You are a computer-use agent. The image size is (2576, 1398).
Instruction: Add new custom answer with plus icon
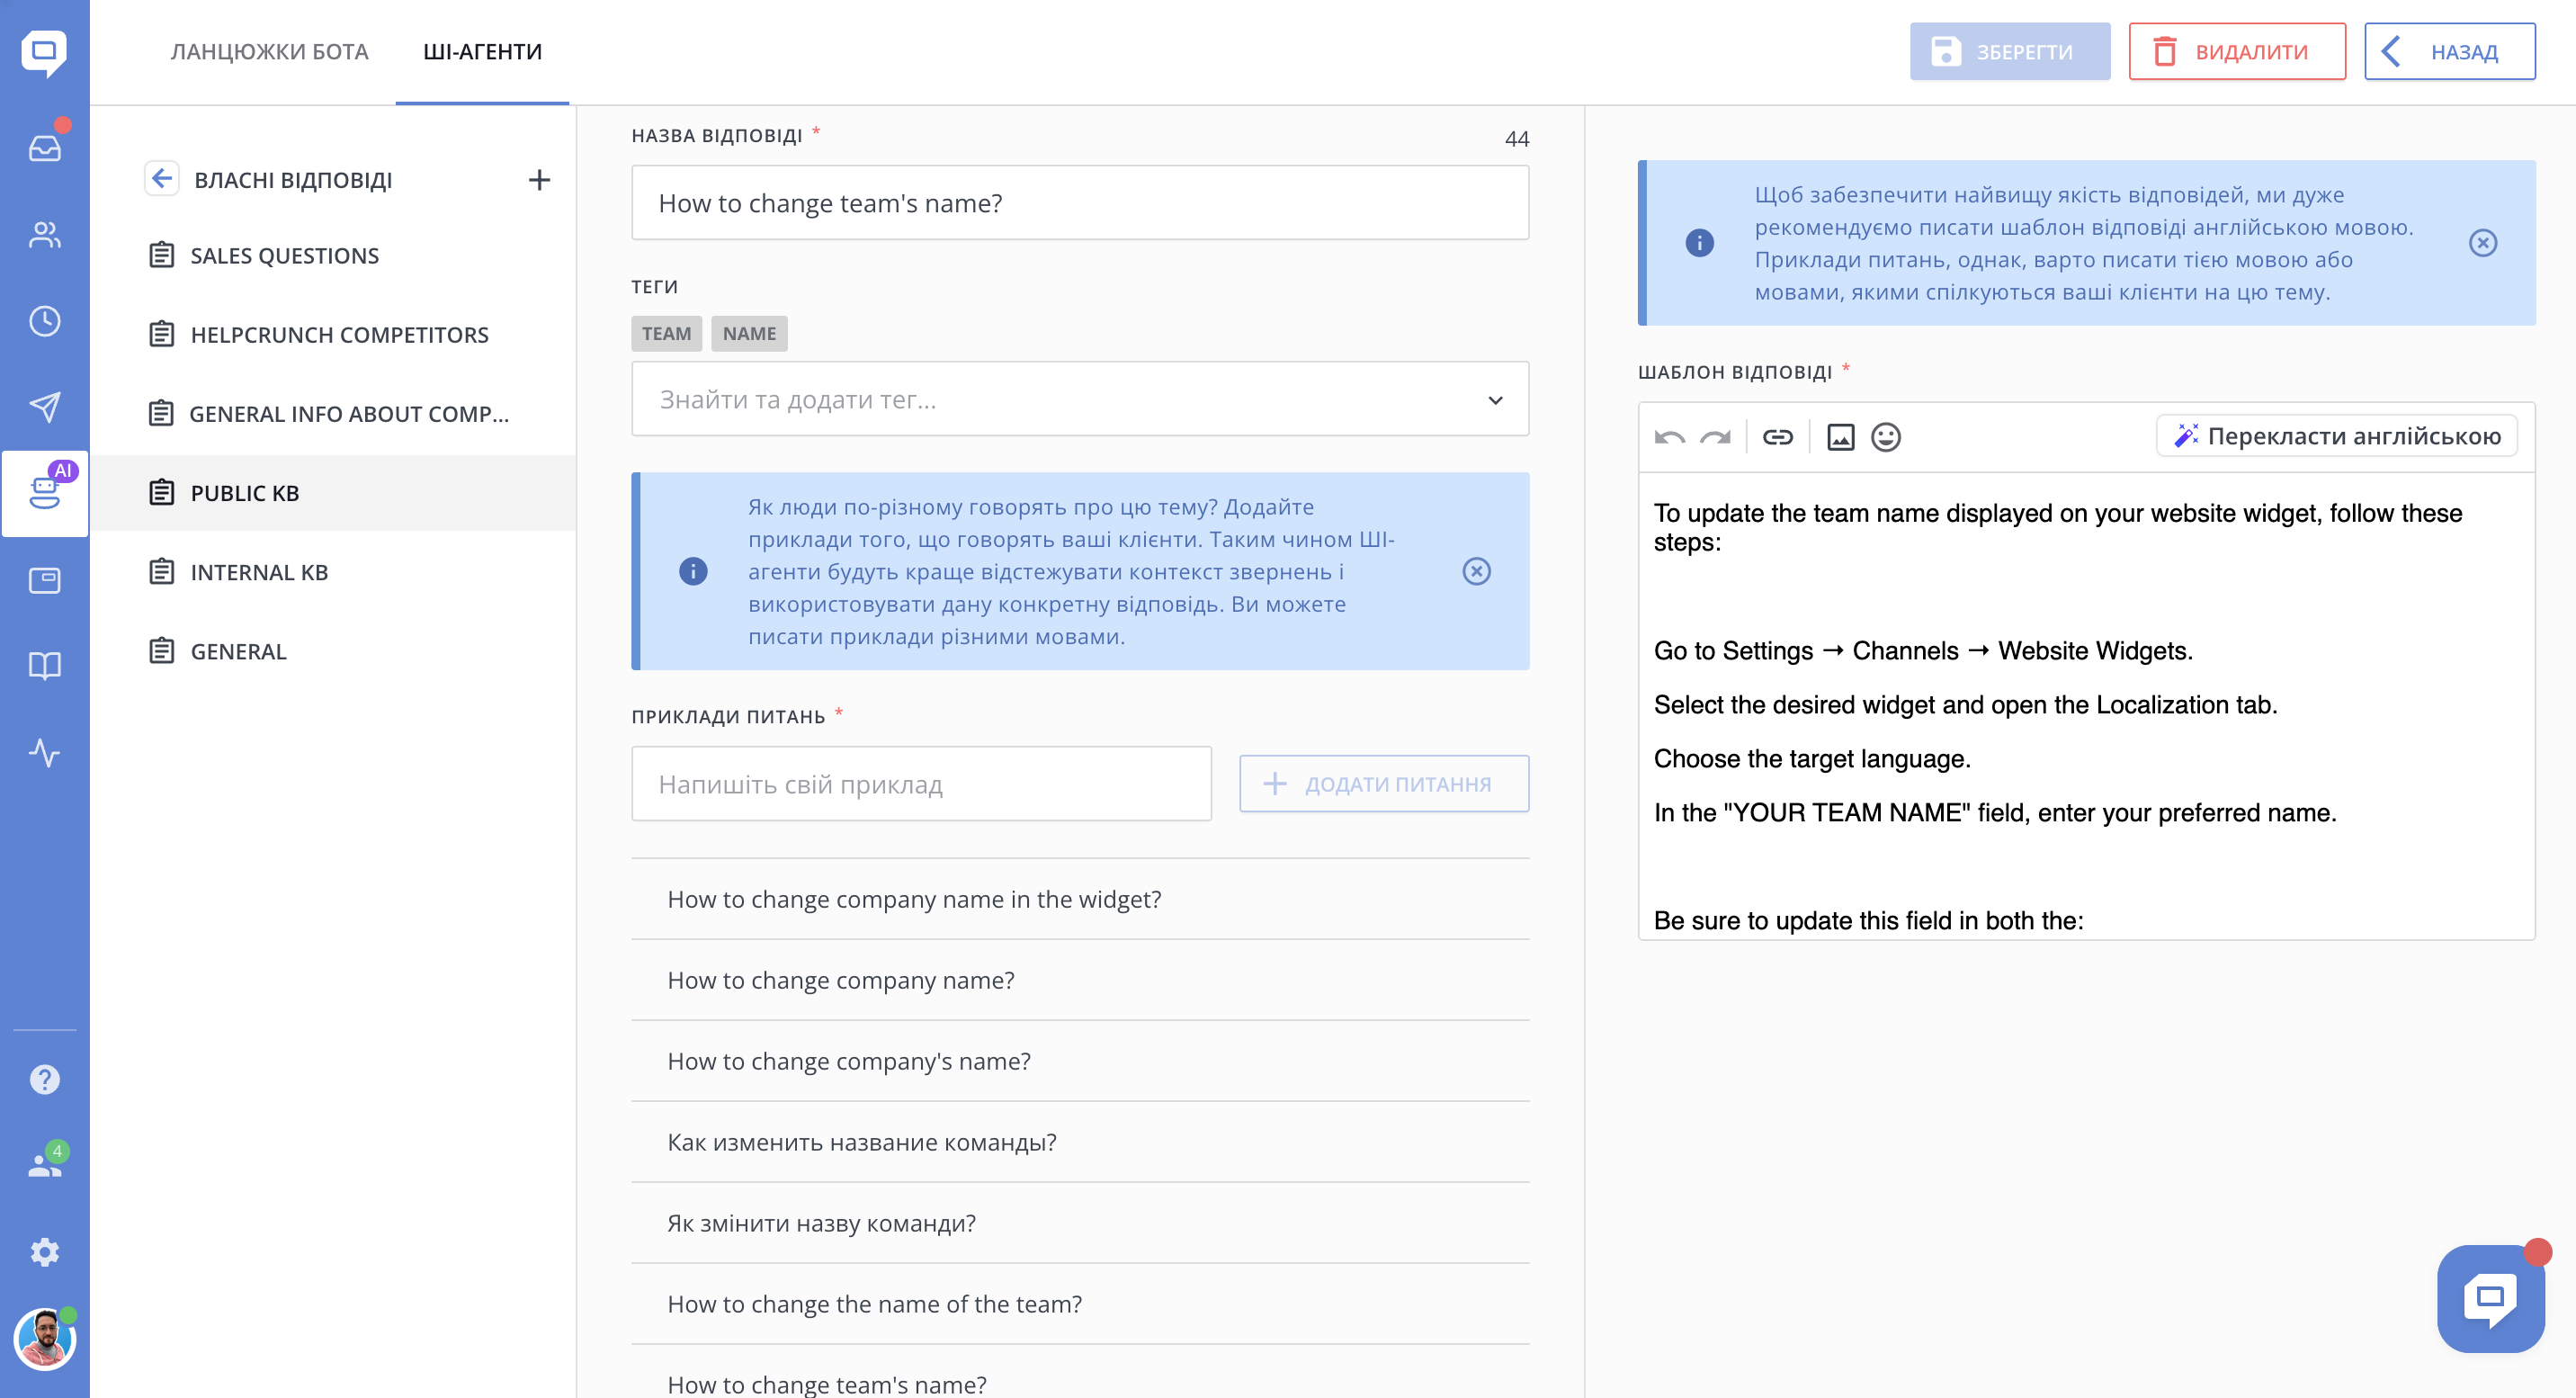[x=539, y=180]
